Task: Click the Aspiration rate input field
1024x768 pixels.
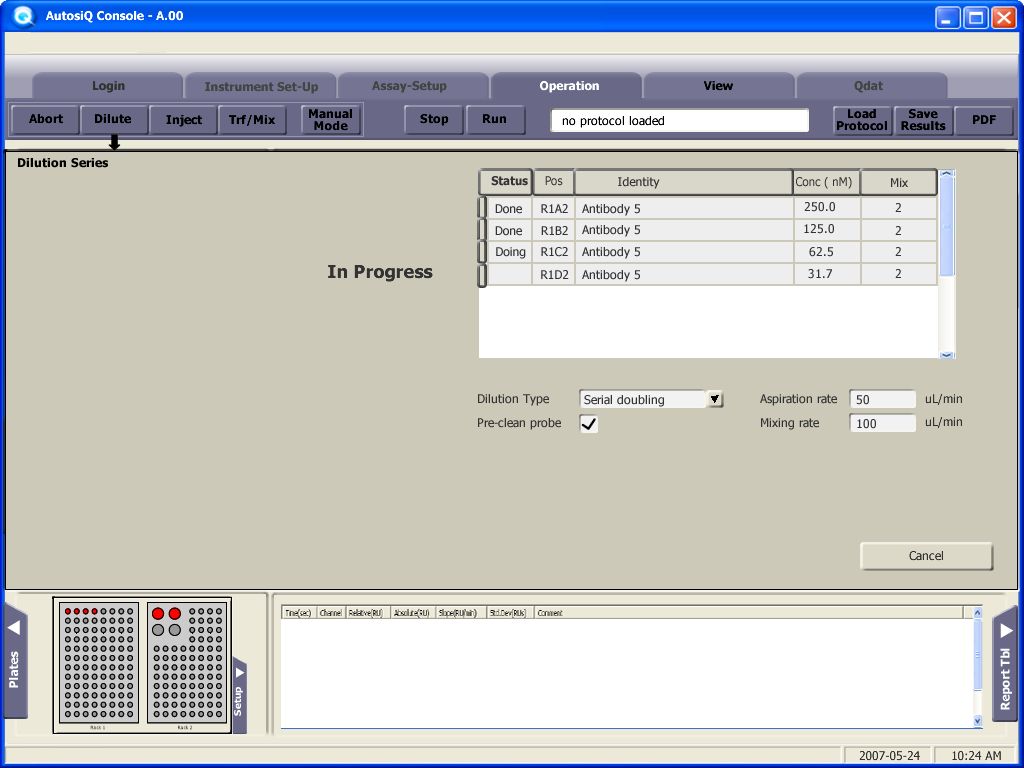Action: (x=882, y=399)
